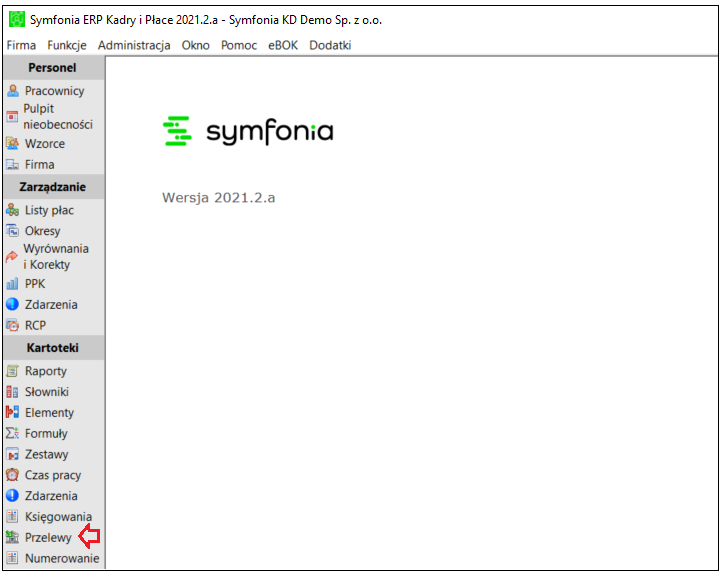Open Zdarzenia label in Kartoteki section
This screenshot has height=575, width=726.
[x=51, y=496]
